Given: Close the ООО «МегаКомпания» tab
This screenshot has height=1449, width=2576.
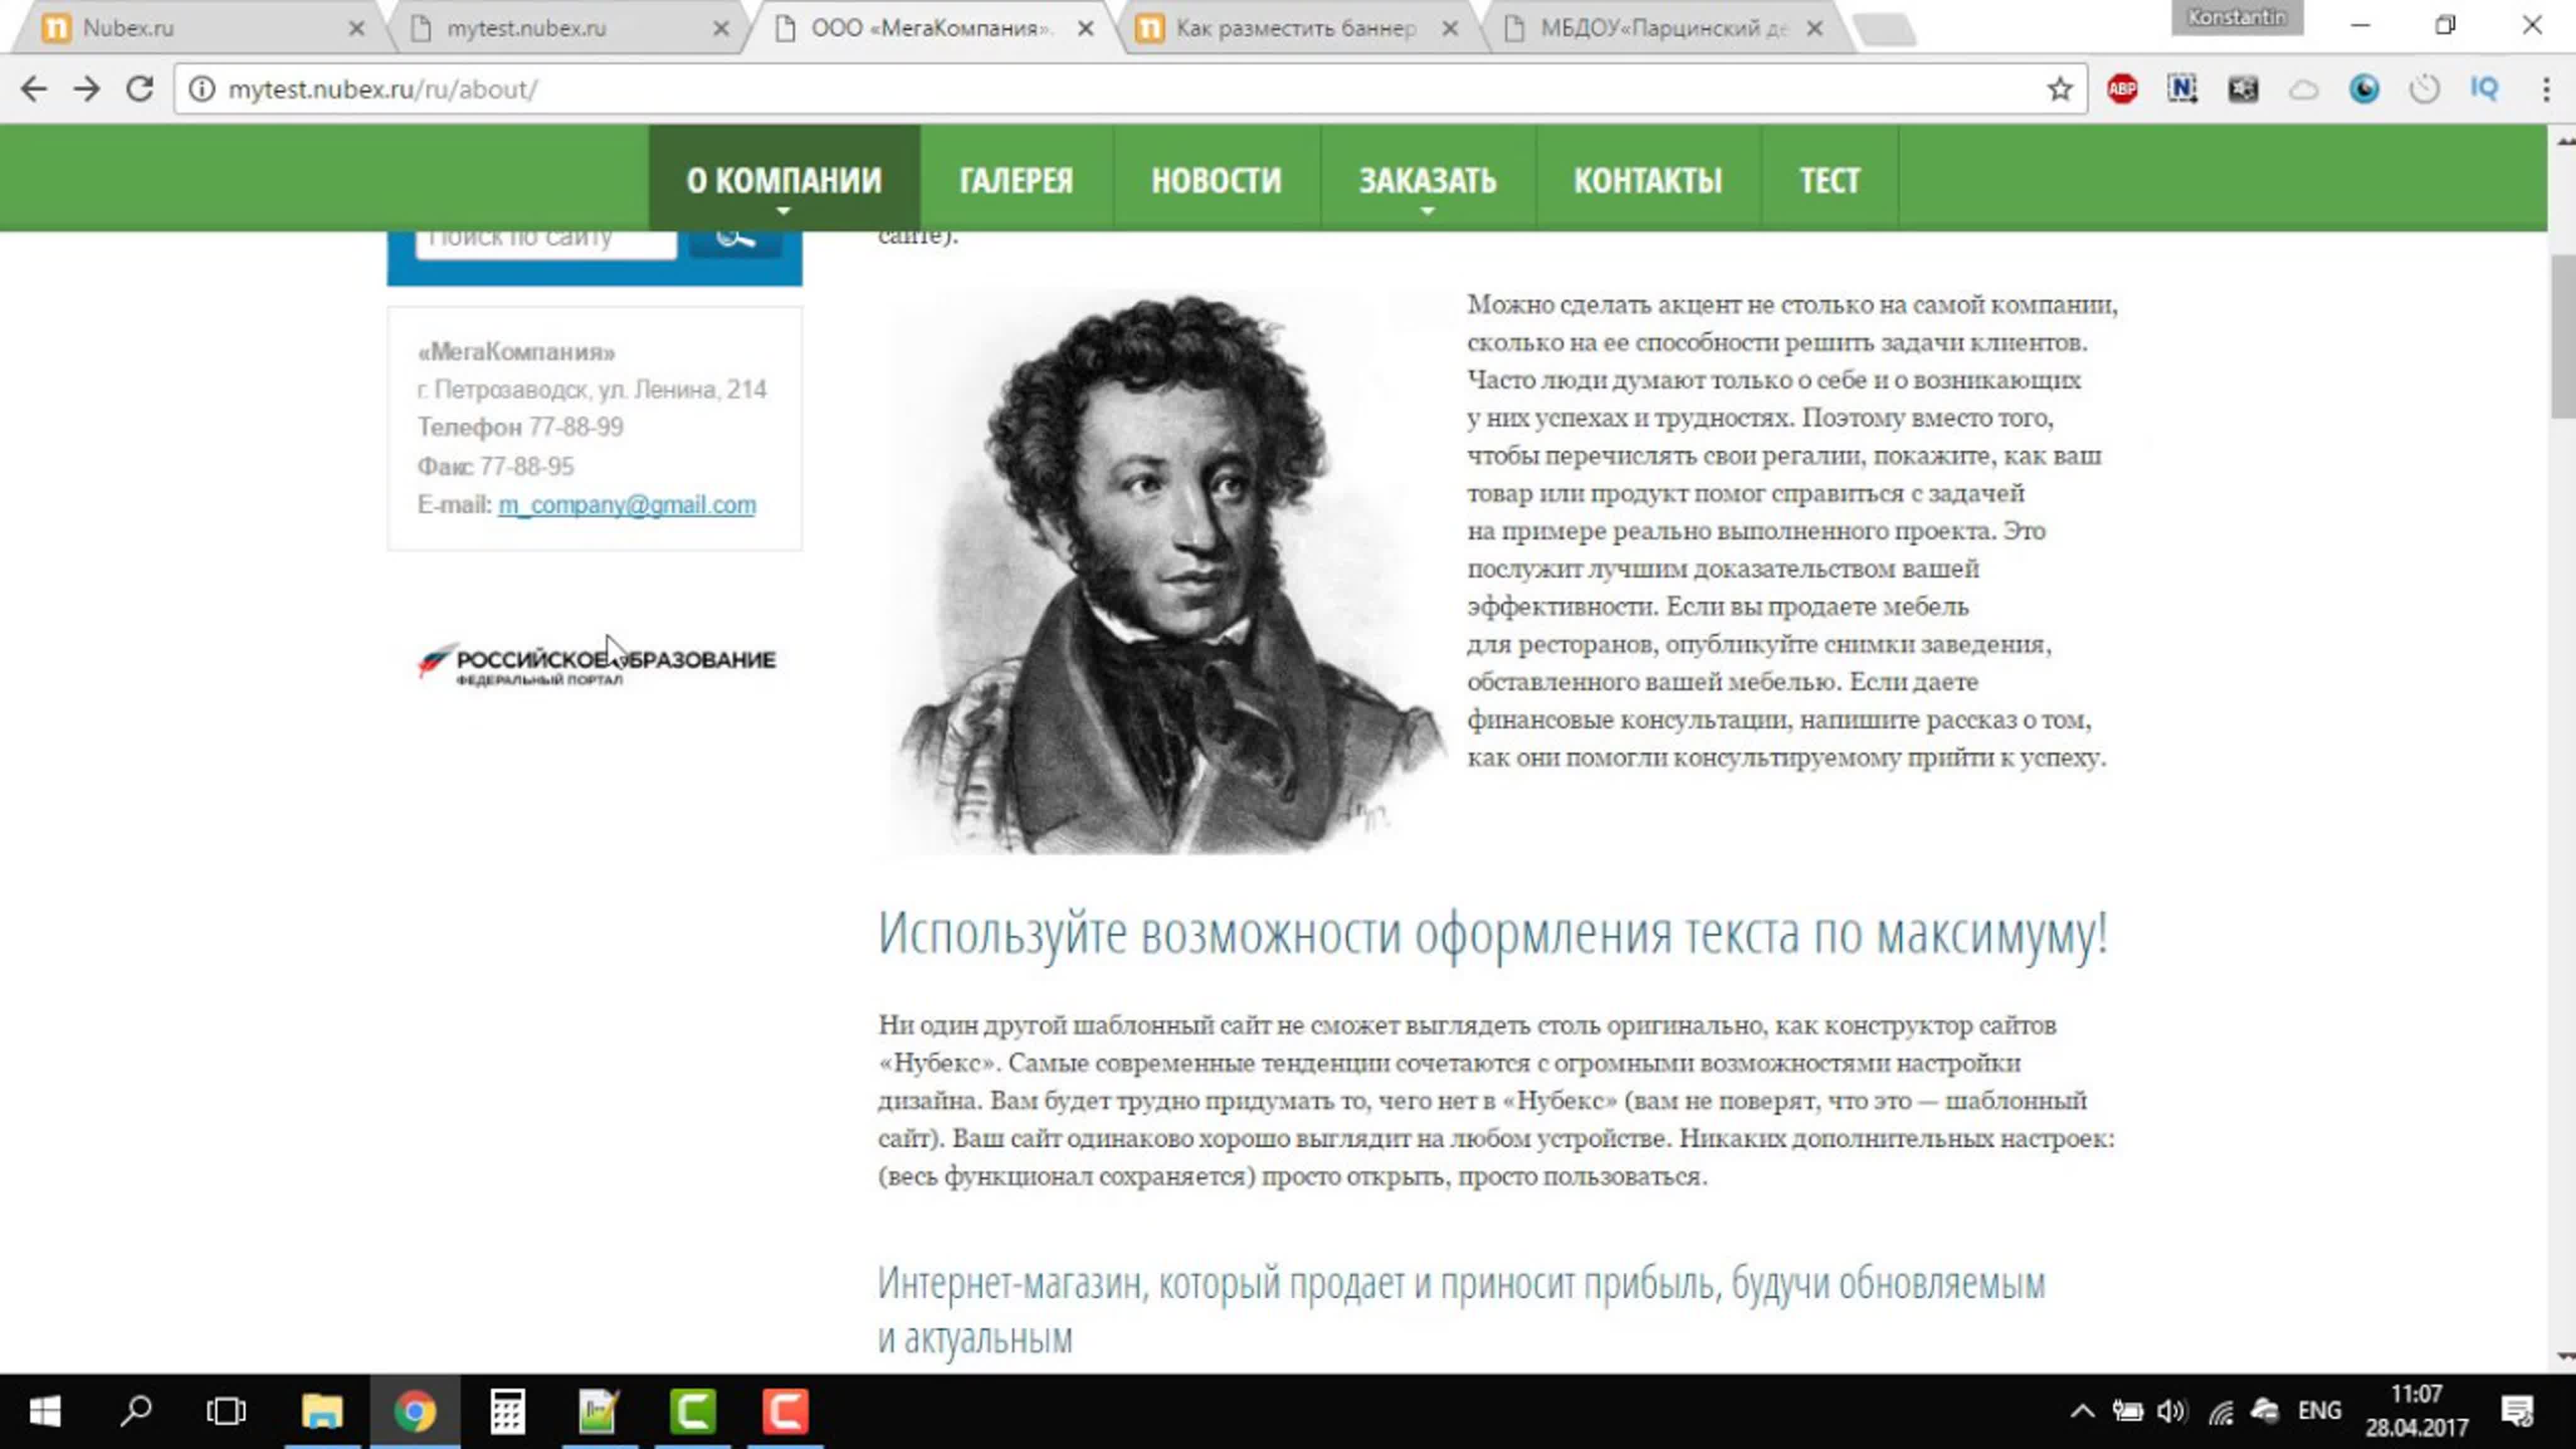Looking at the screenshot, I should coord(1085,29).
